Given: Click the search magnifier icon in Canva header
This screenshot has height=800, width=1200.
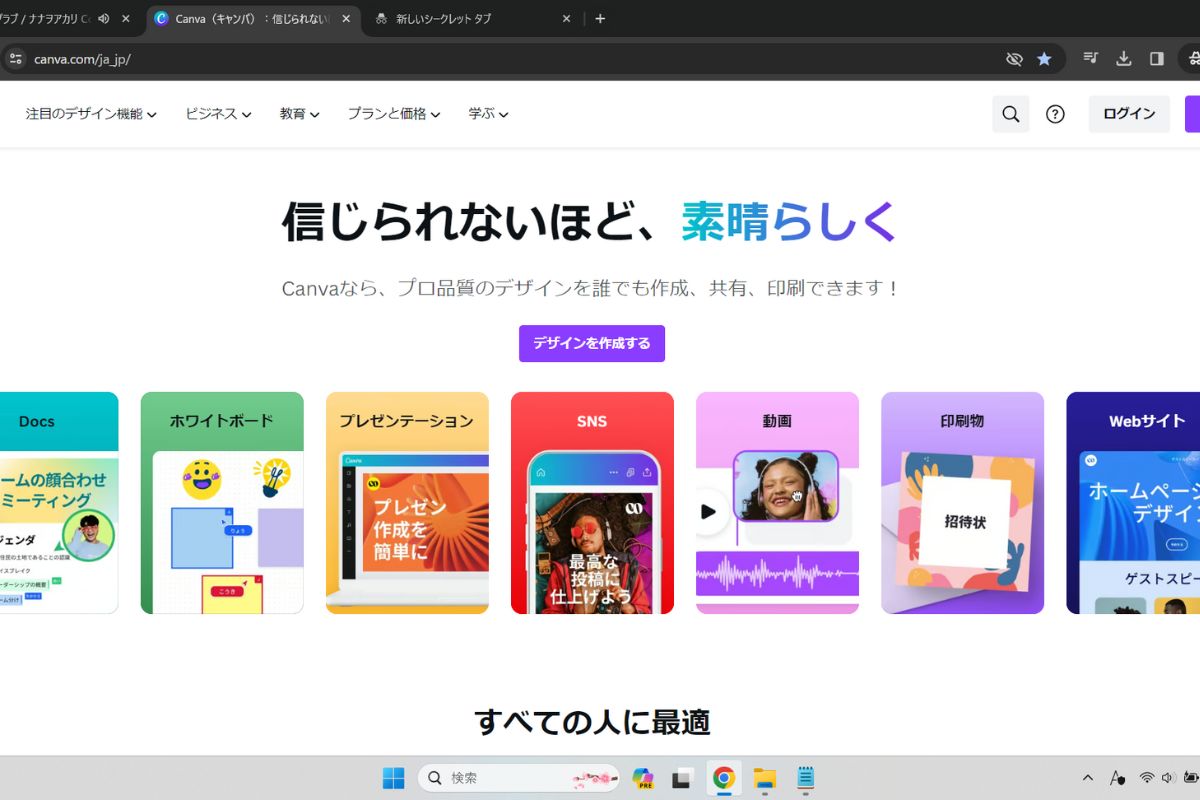Looking at the screenshot, I should 1010,114.
